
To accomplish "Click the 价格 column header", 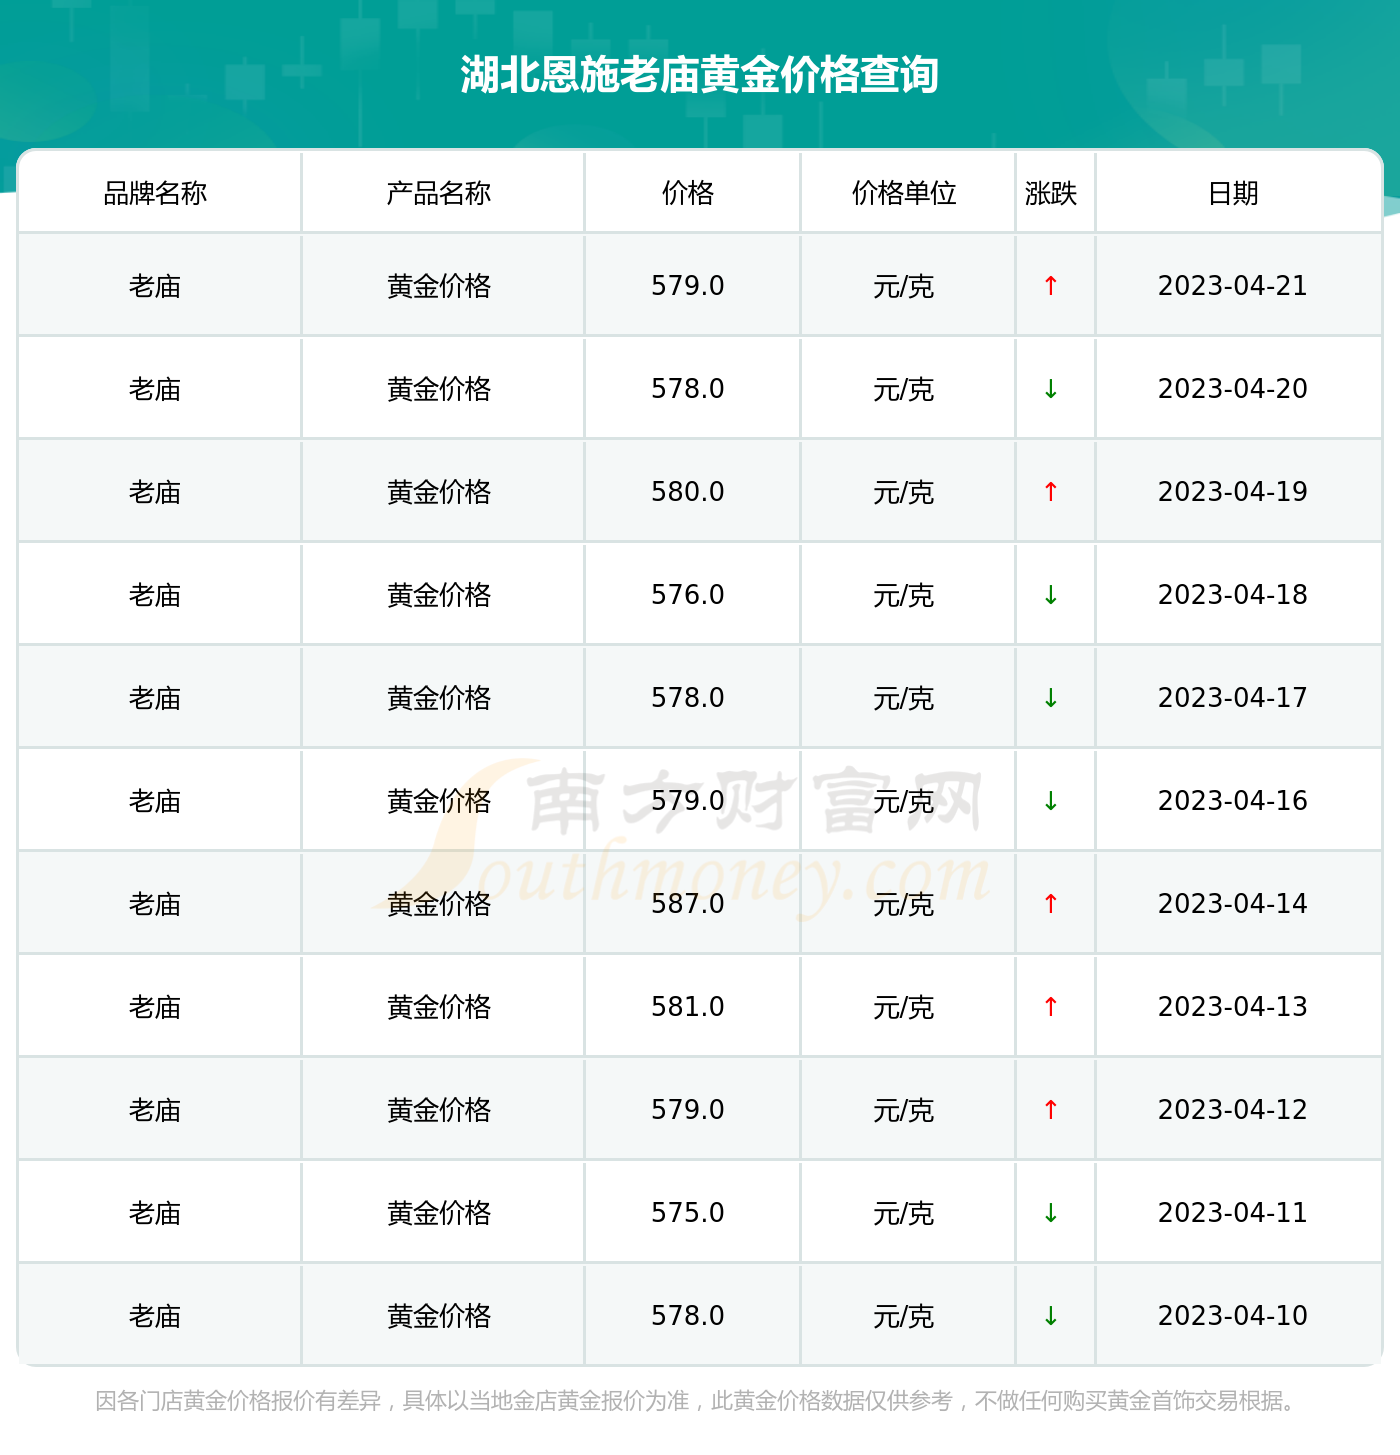I will [x=688, y=193].
